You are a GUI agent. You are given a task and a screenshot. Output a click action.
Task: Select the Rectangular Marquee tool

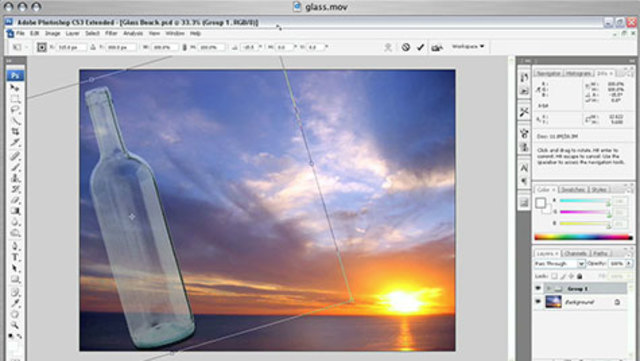click(x=15, y=99)
